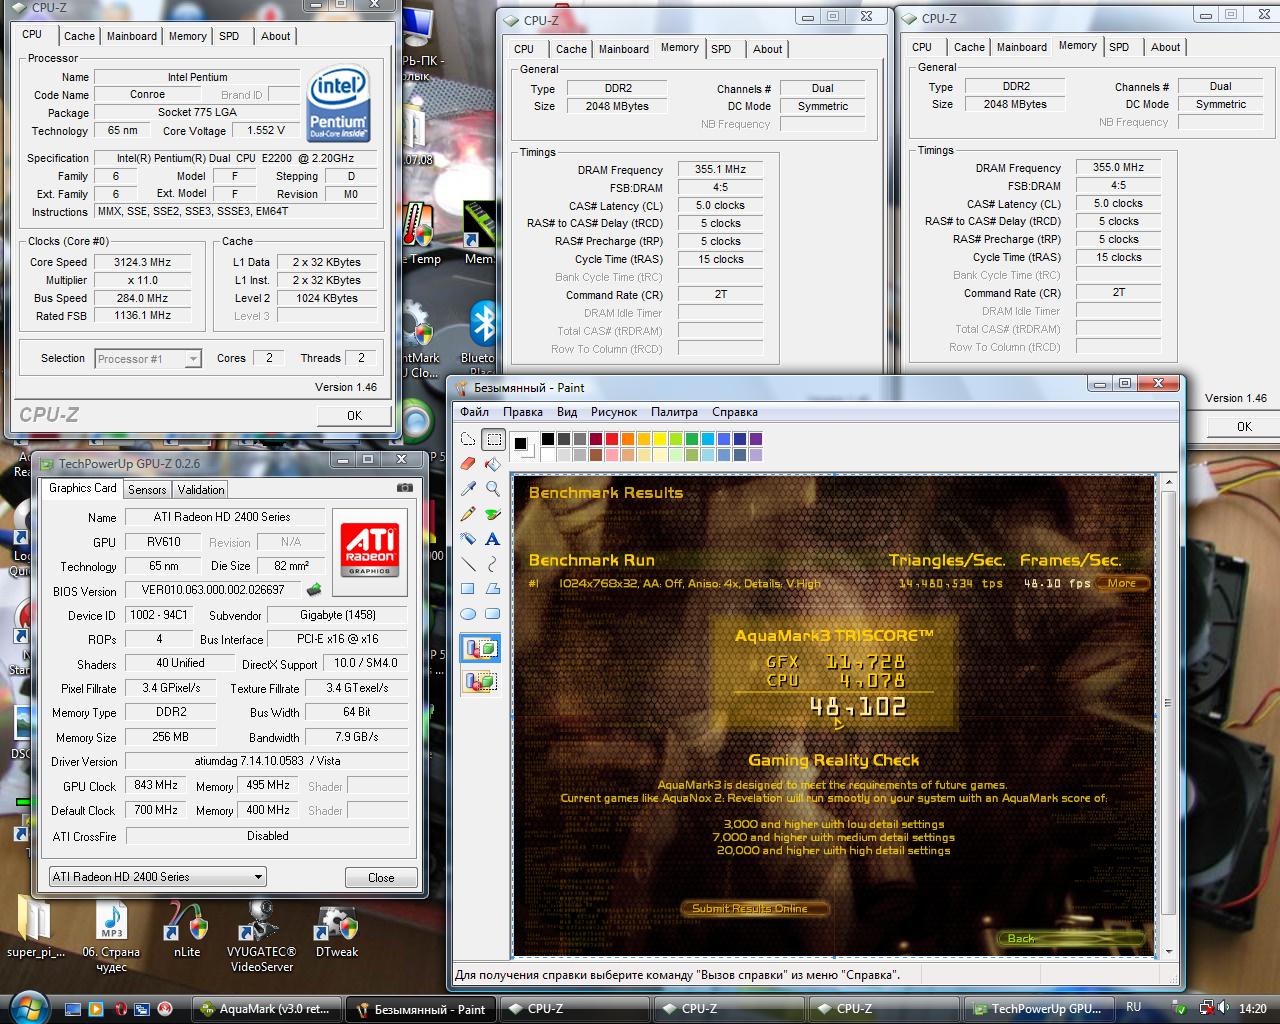The image size is (1280, 1024).
Task: Select the Curve tool in Paint
Action: [x=493, y=564]
